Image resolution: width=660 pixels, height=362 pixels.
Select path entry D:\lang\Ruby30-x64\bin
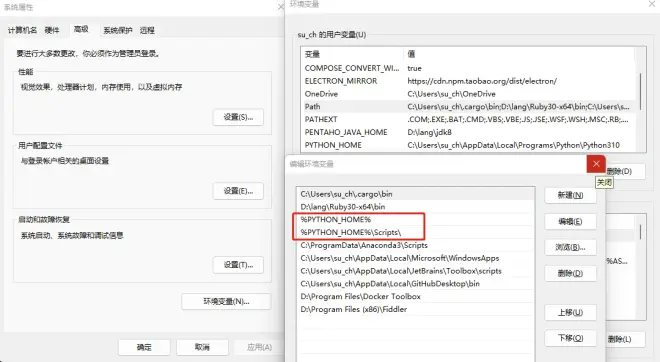pyautogui.click(x=415, y=207)
